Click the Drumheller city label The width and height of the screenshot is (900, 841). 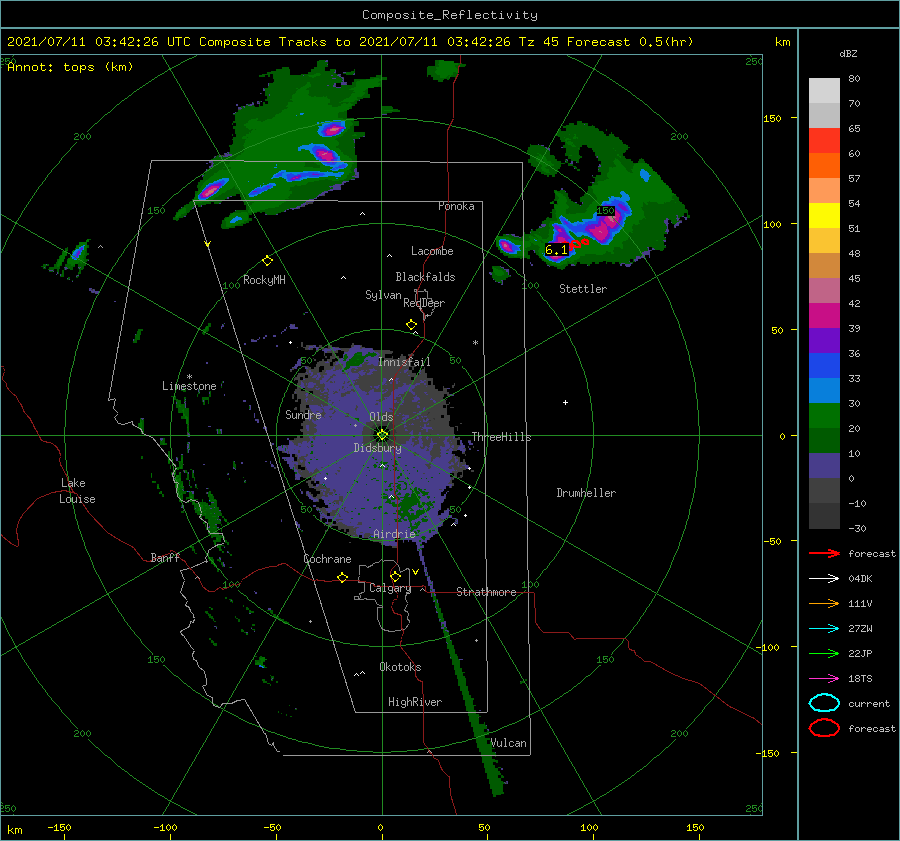[x=586, y=493]
